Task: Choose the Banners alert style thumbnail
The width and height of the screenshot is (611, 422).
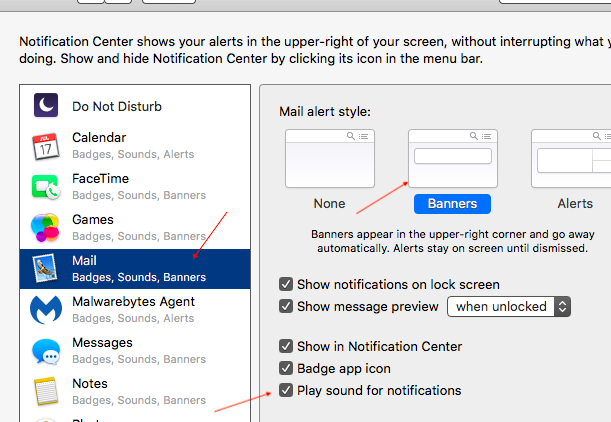Action: [453, 159]
